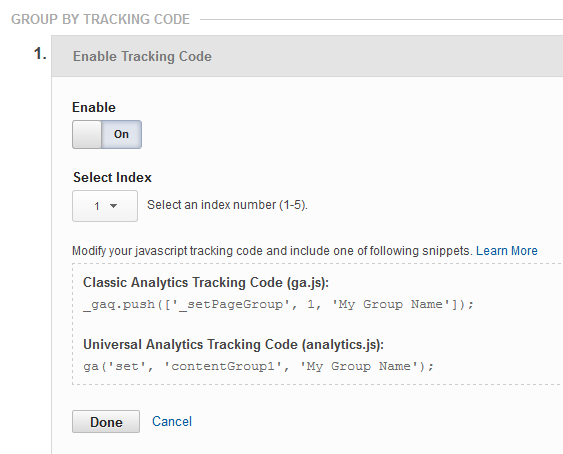Click the blank off side of the Enable switch

point(87,134)
